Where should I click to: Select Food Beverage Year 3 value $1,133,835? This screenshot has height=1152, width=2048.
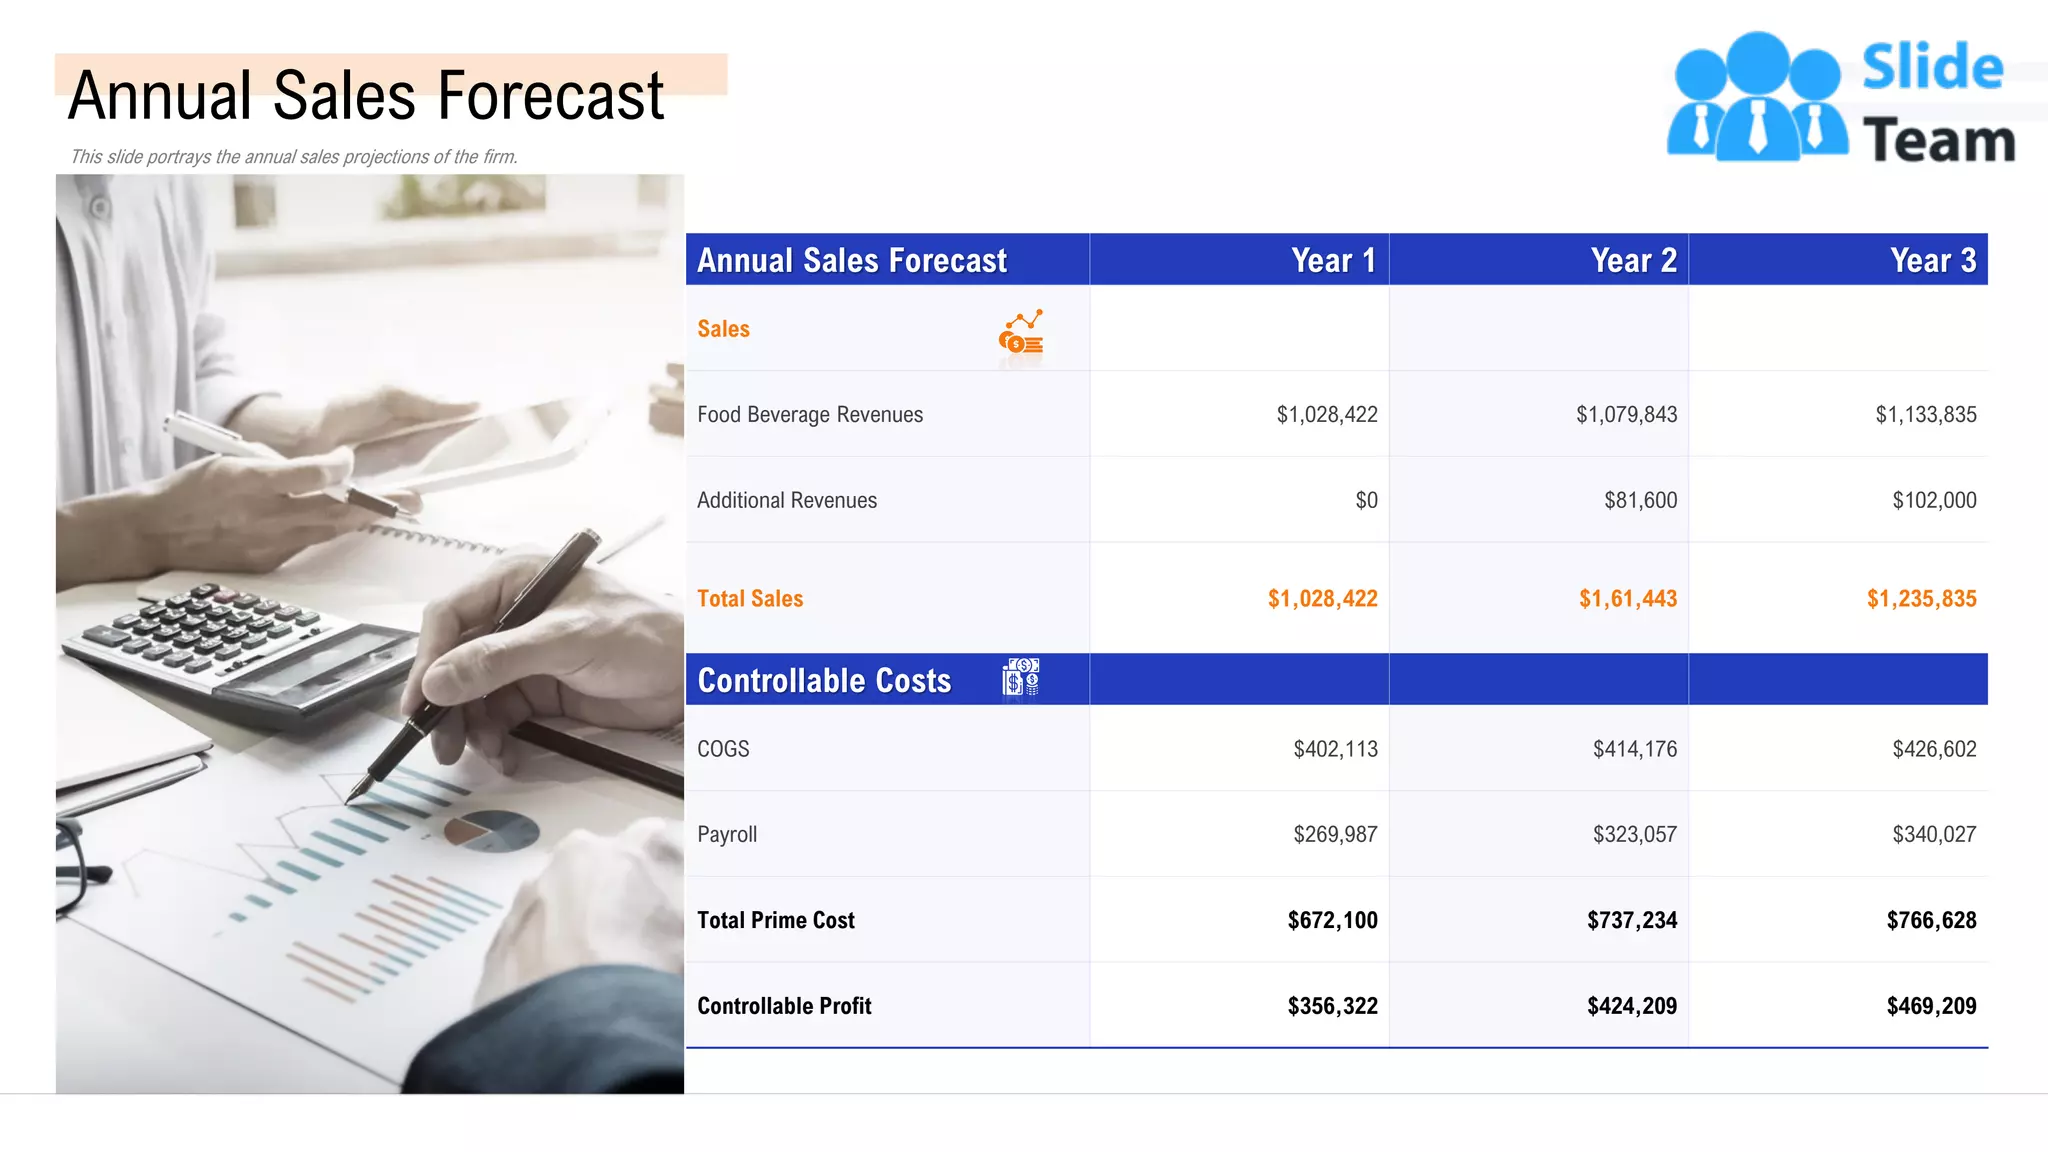click(1926, 415)
